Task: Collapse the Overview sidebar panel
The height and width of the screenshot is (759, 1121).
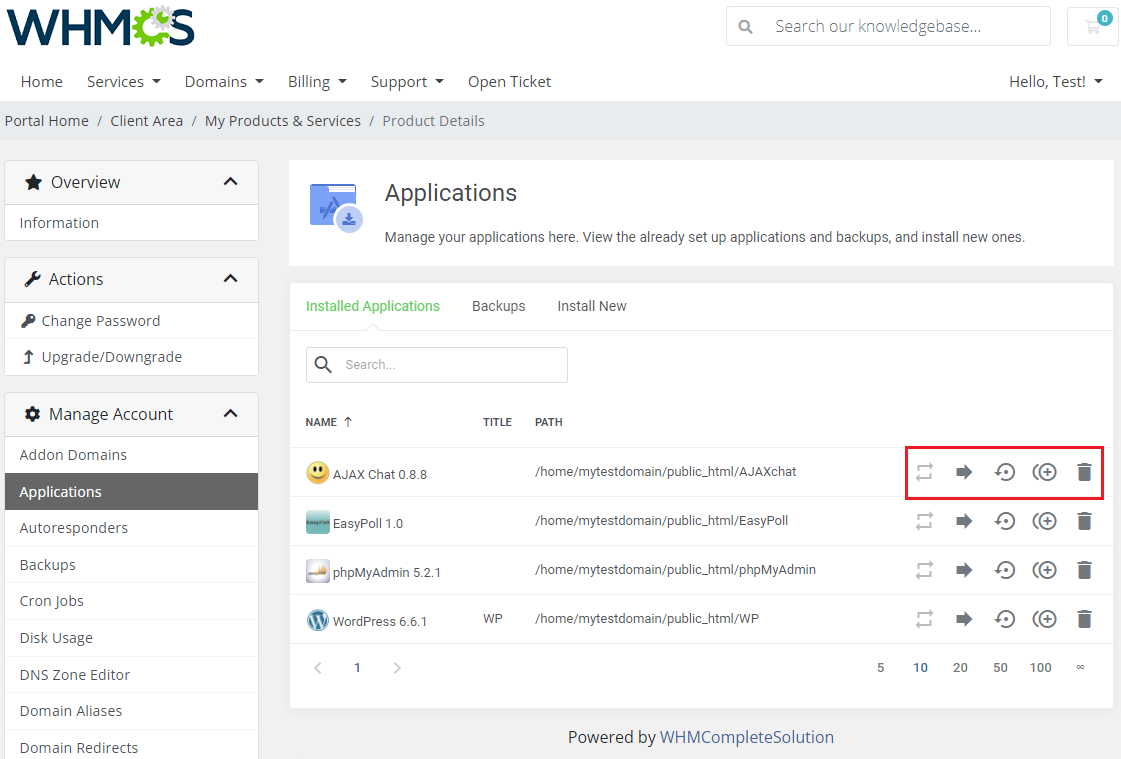Action: (x=230, y=182)
